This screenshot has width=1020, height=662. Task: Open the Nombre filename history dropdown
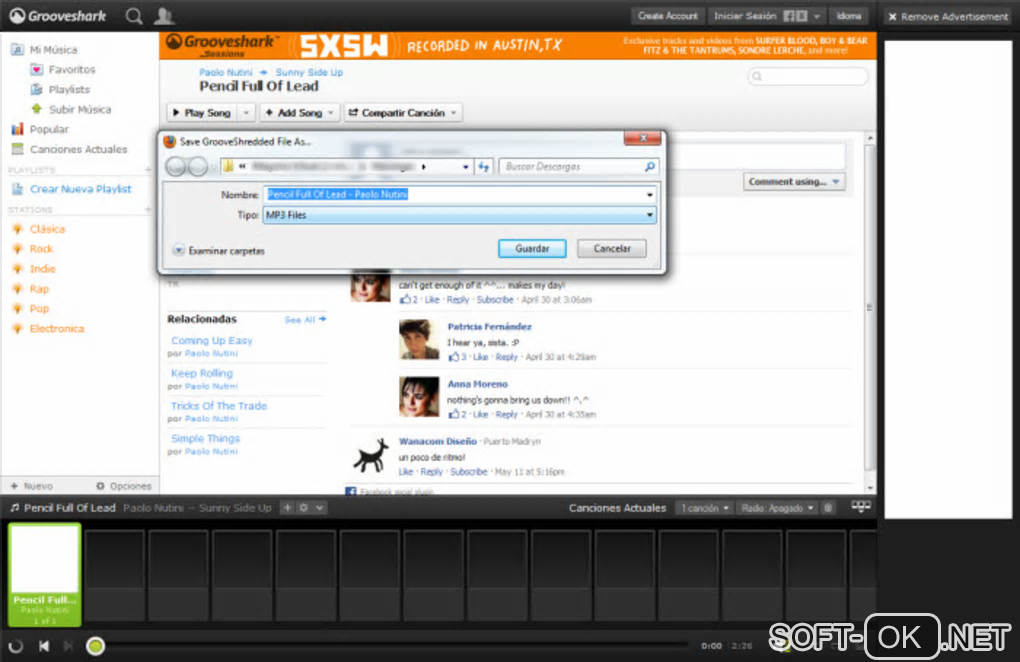tap(649, 194)
